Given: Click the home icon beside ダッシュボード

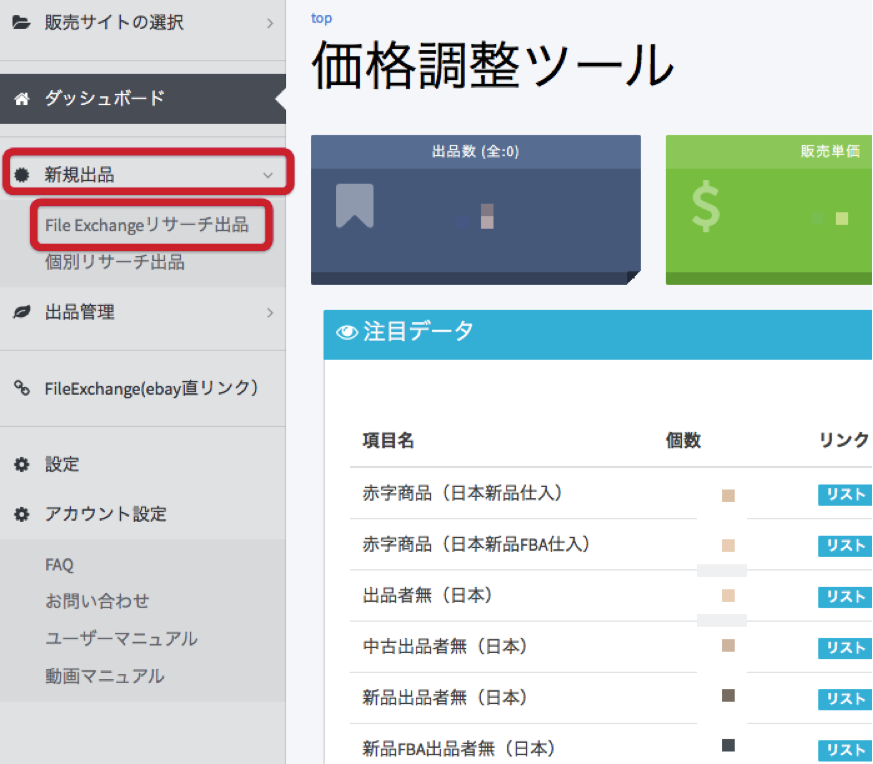Looking at the screenshot, I should coord(21,99).
